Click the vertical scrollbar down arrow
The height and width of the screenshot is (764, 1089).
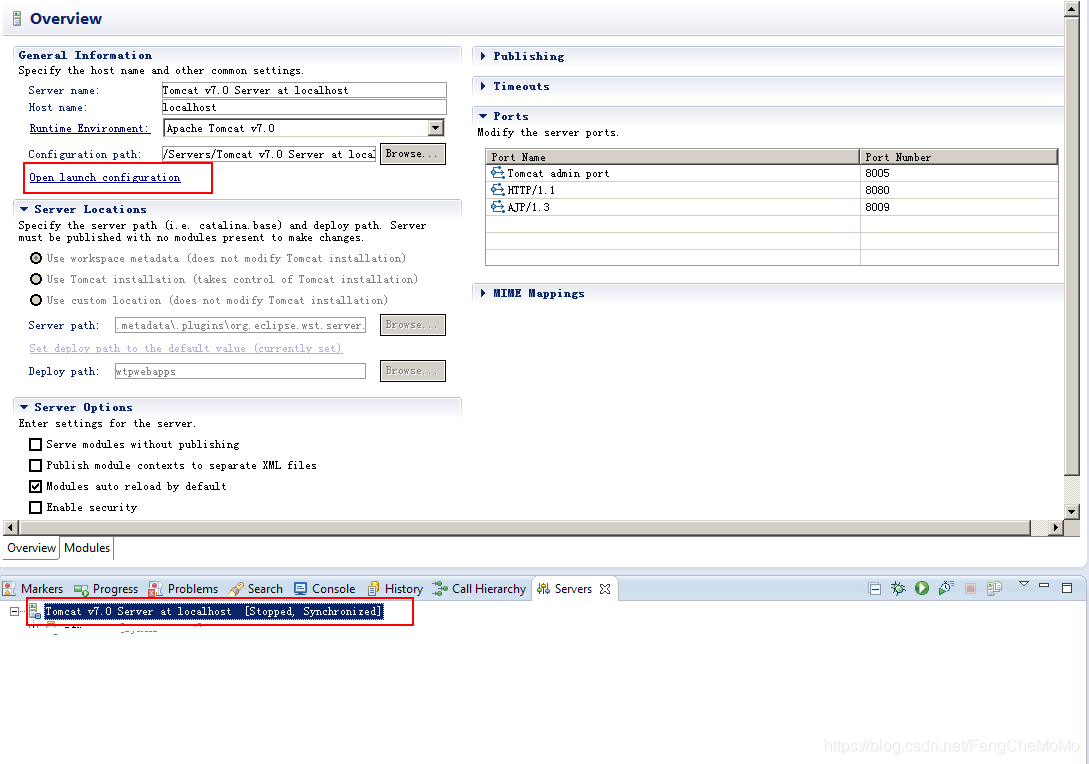coord(1072,512)
